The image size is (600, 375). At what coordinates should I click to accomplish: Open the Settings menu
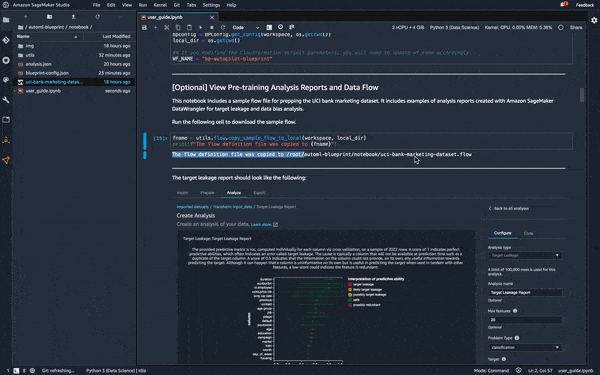pyautogui.click(x=211, y=5)
